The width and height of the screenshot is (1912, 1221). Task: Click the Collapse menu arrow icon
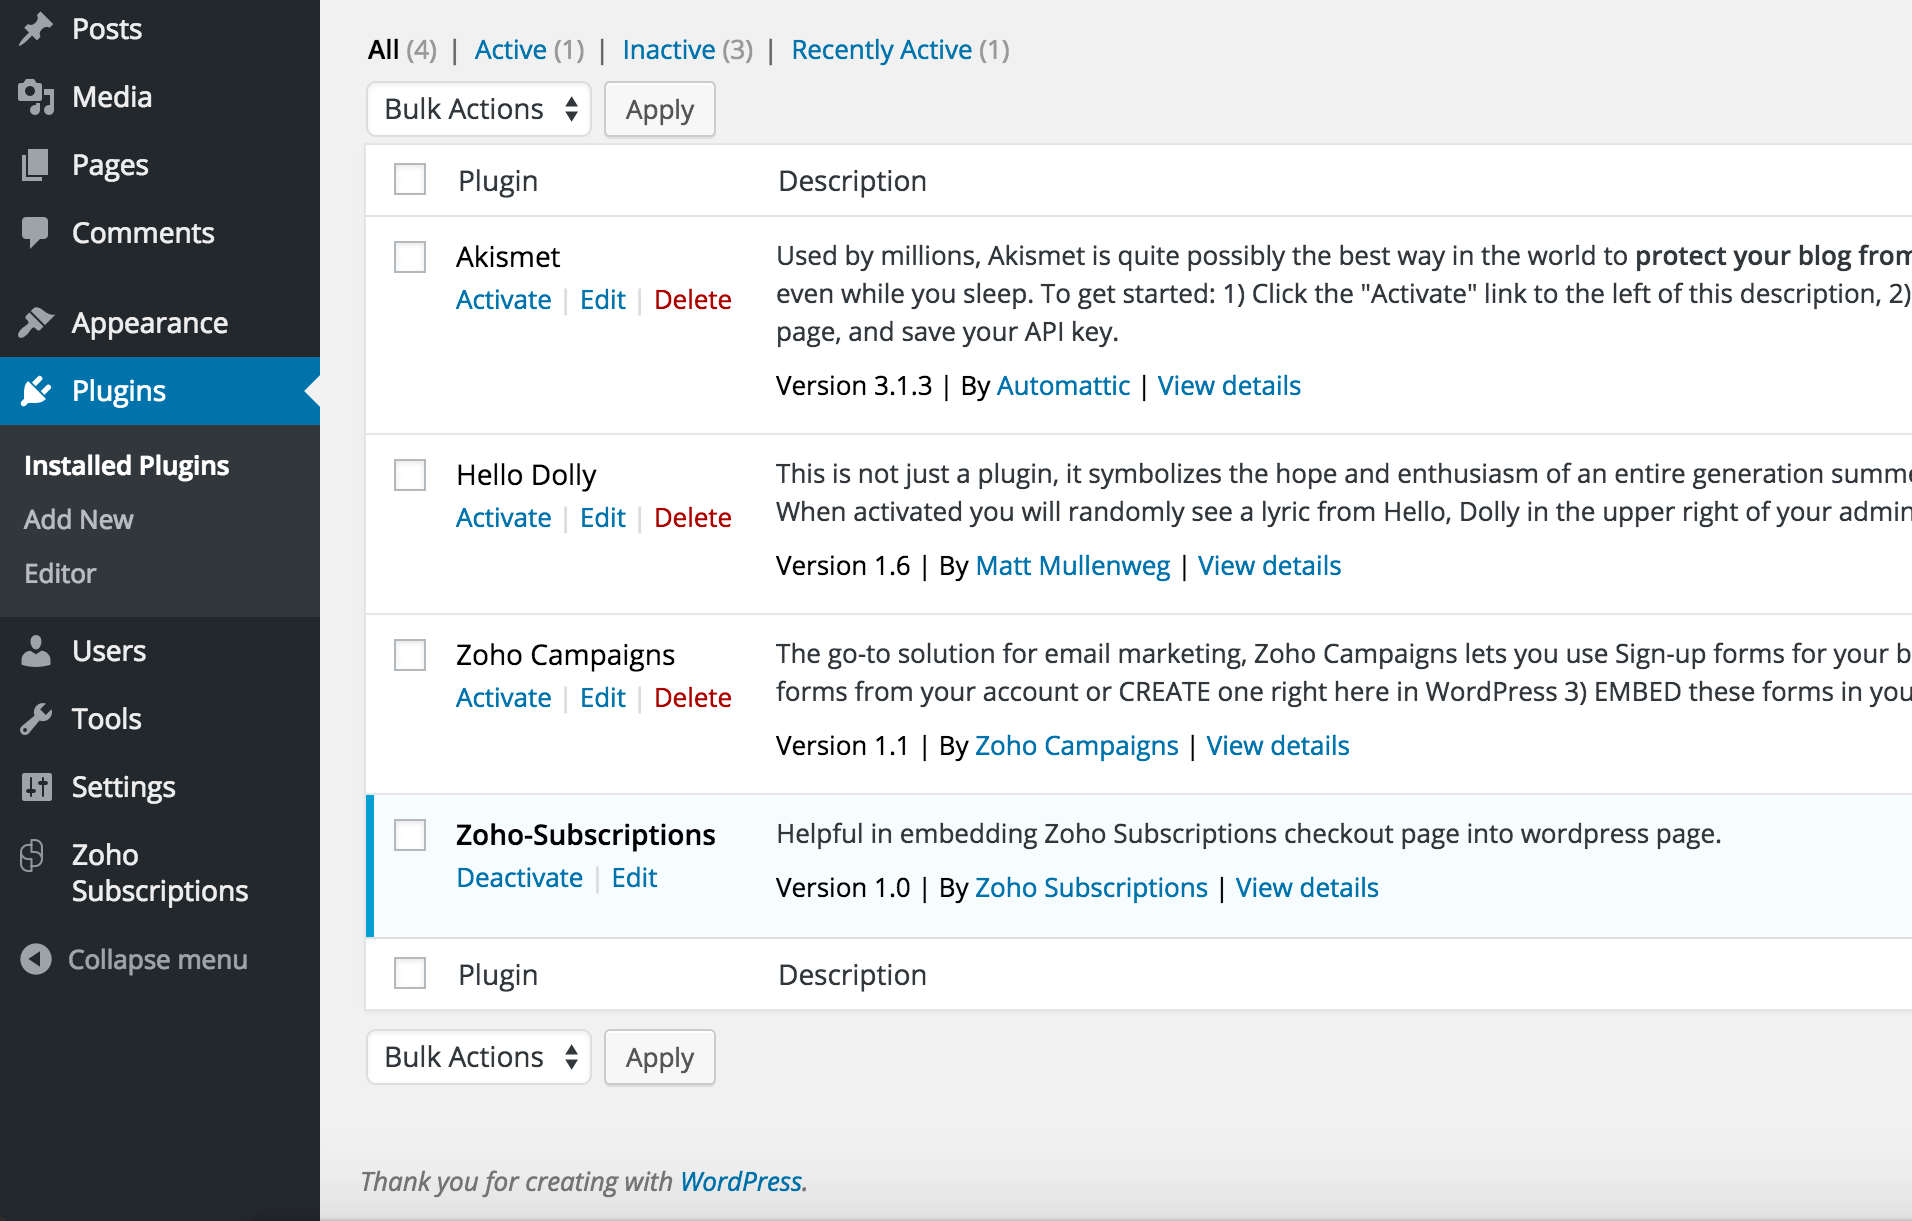click(36, 959)
